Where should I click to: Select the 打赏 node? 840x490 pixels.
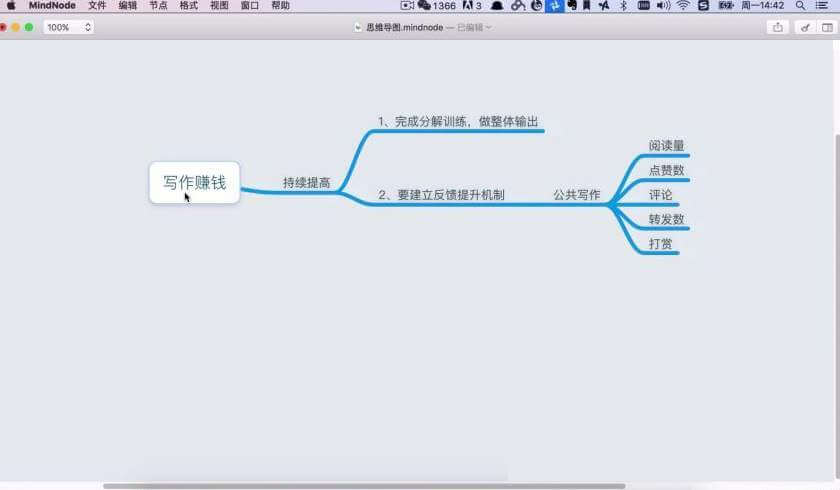[660, 244]
